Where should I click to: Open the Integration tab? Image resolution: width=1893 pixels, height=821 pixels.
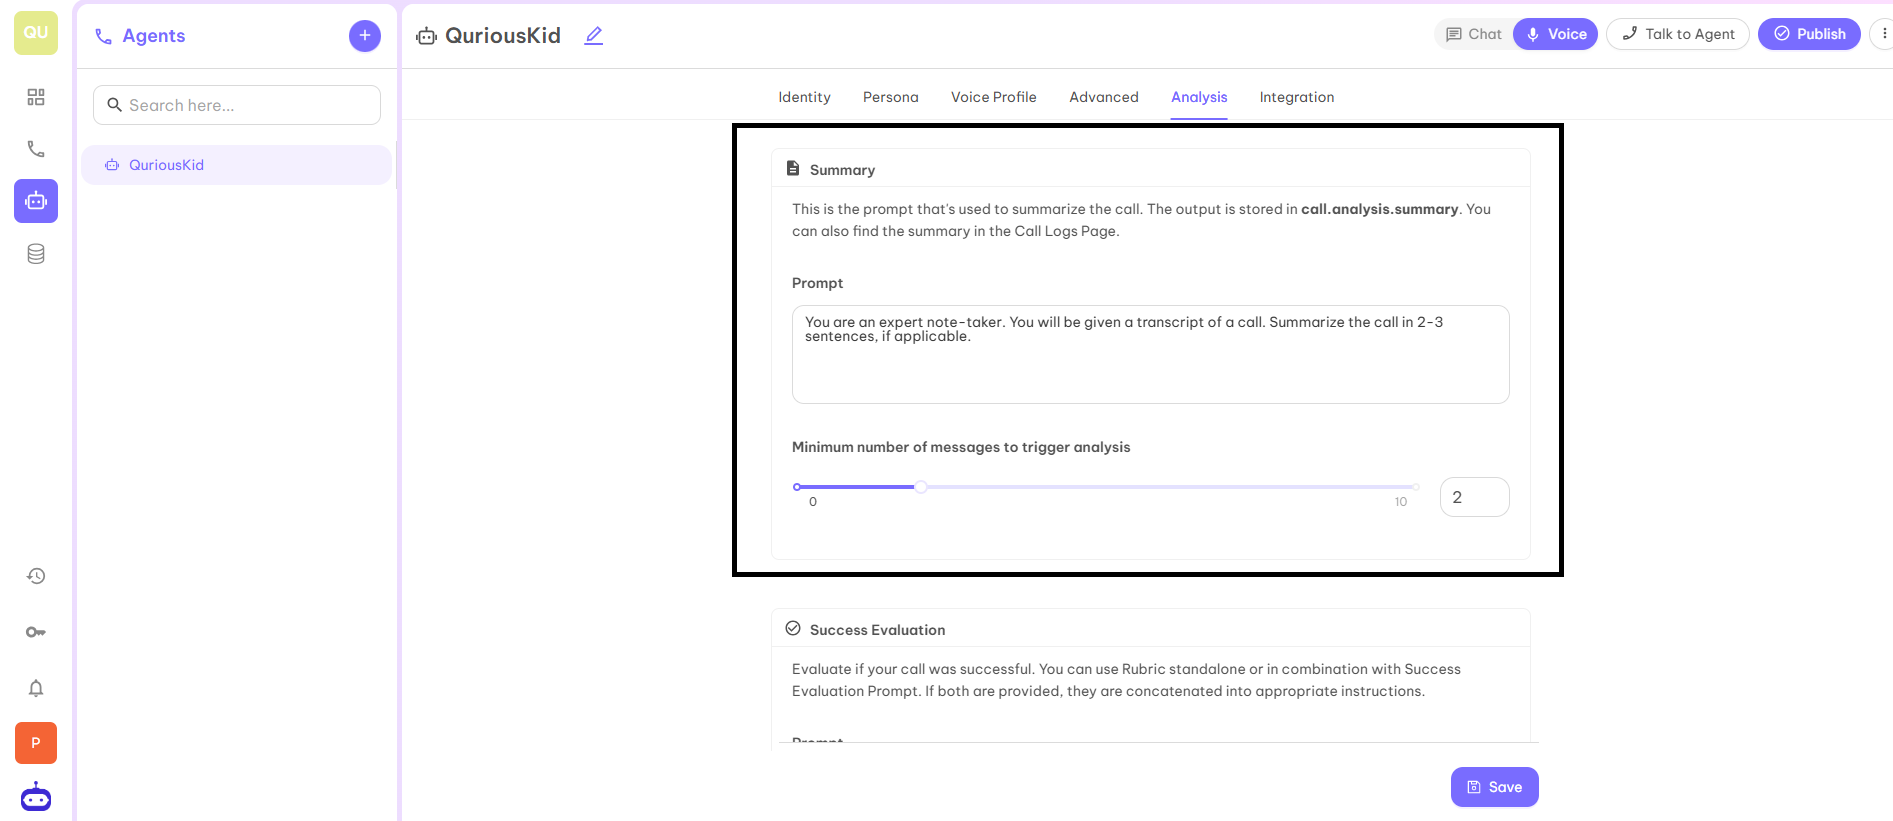click(x=1297, y=97)
